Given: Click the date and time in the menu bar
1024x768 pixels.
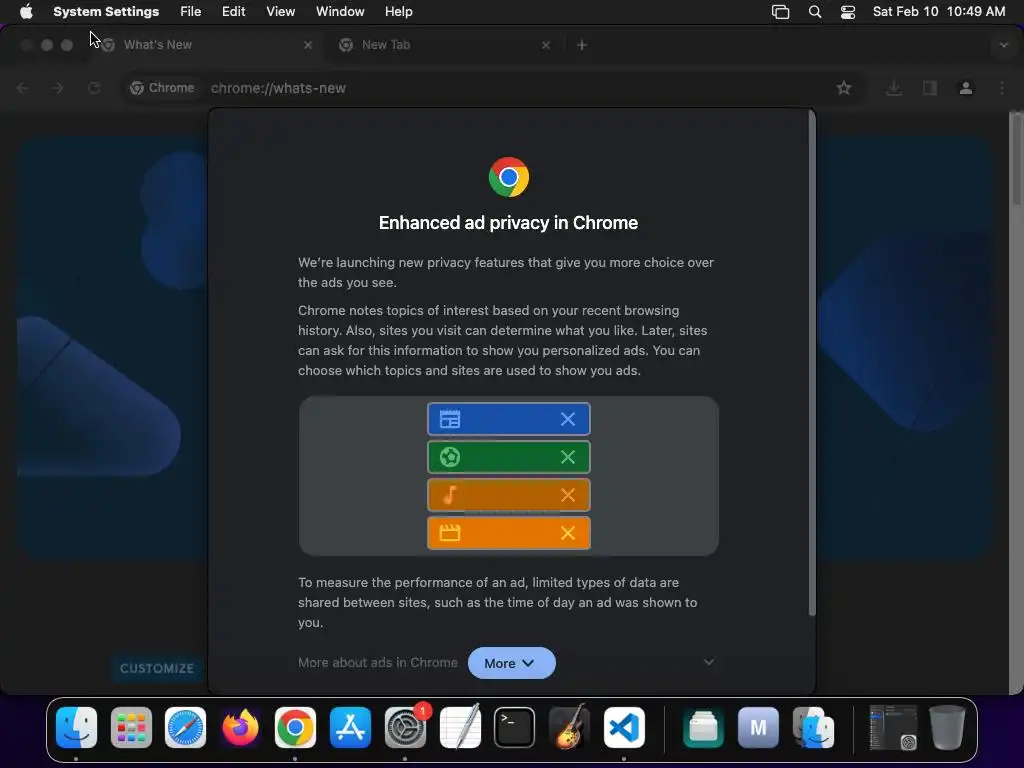Looking at the screenshot, I should pyautogui.click(x=938, y=12).
